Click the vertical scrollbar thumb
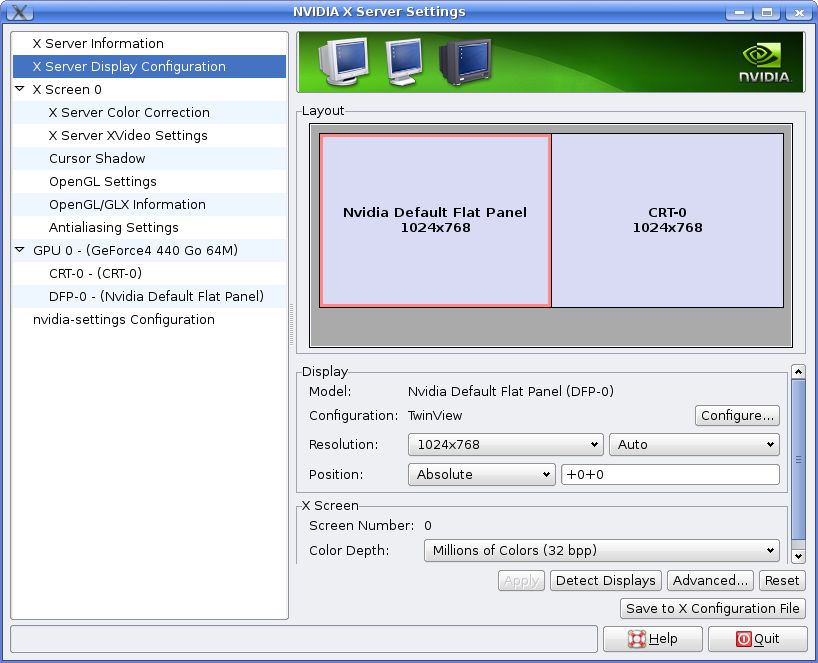The height and width of the screenshot is (663, 818). coord(798,460)
